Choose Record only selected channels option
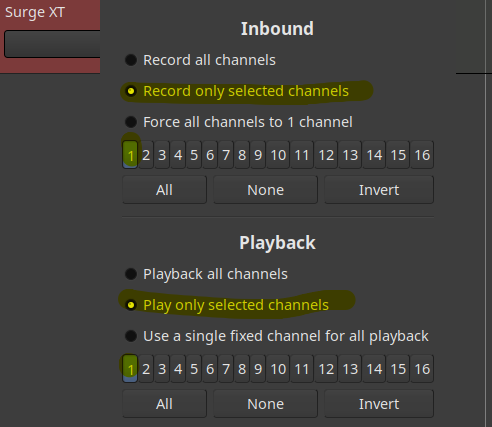The image size is (492, 427). 237,91
